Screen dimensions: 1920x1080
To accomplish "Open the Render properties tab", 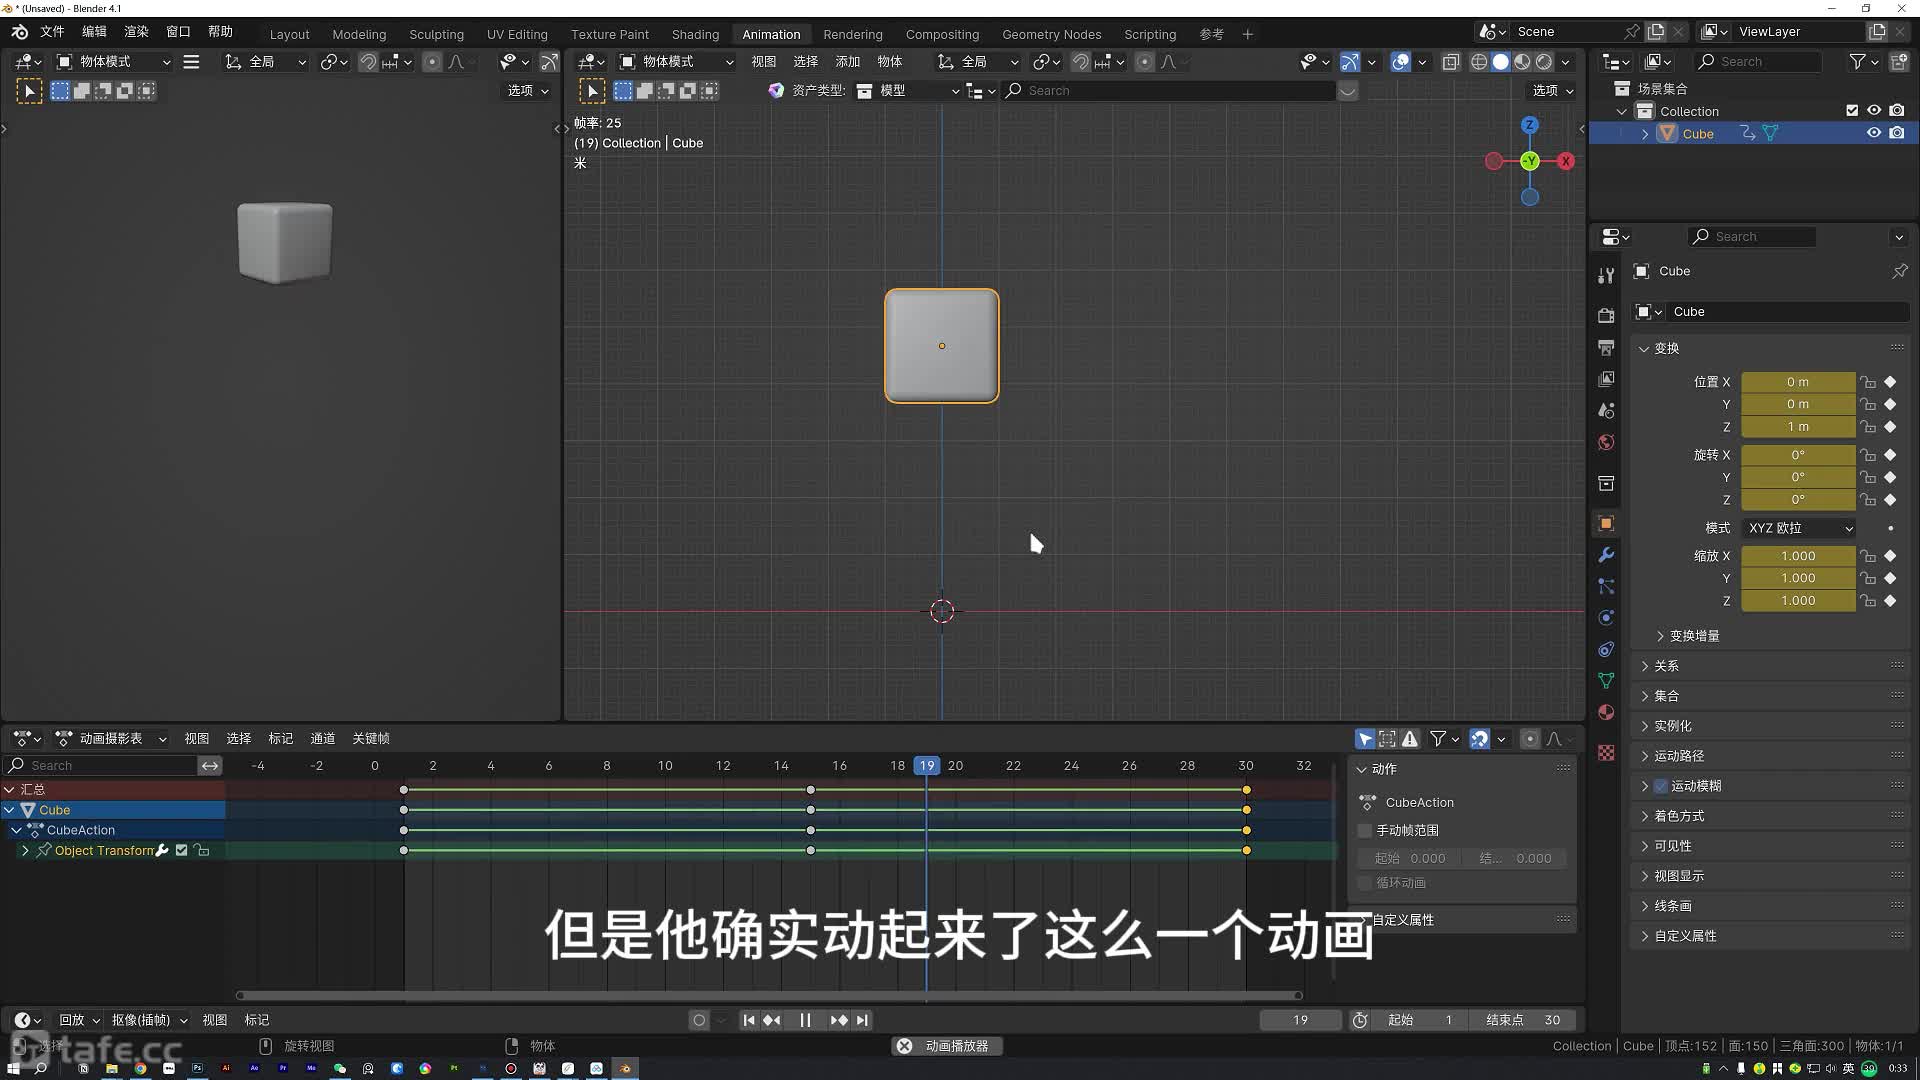I will pos(1606,315).
